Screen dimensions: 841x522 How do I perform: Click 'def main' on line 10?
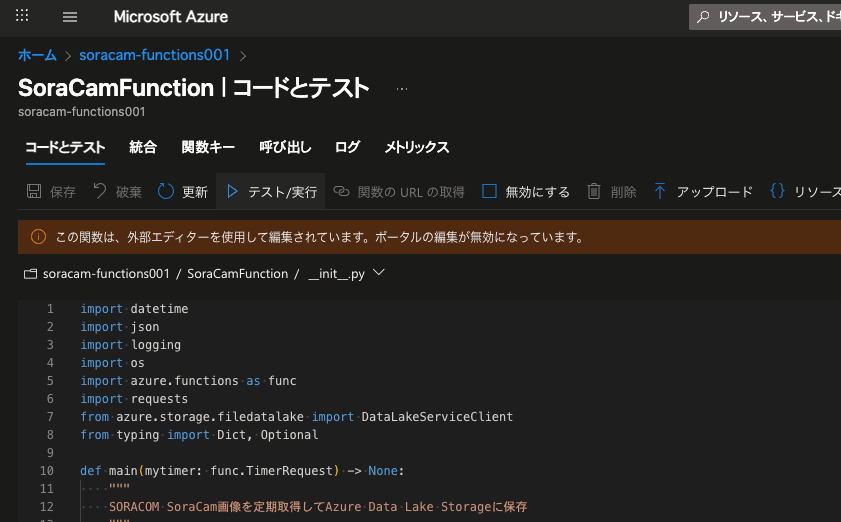[109, 471]
